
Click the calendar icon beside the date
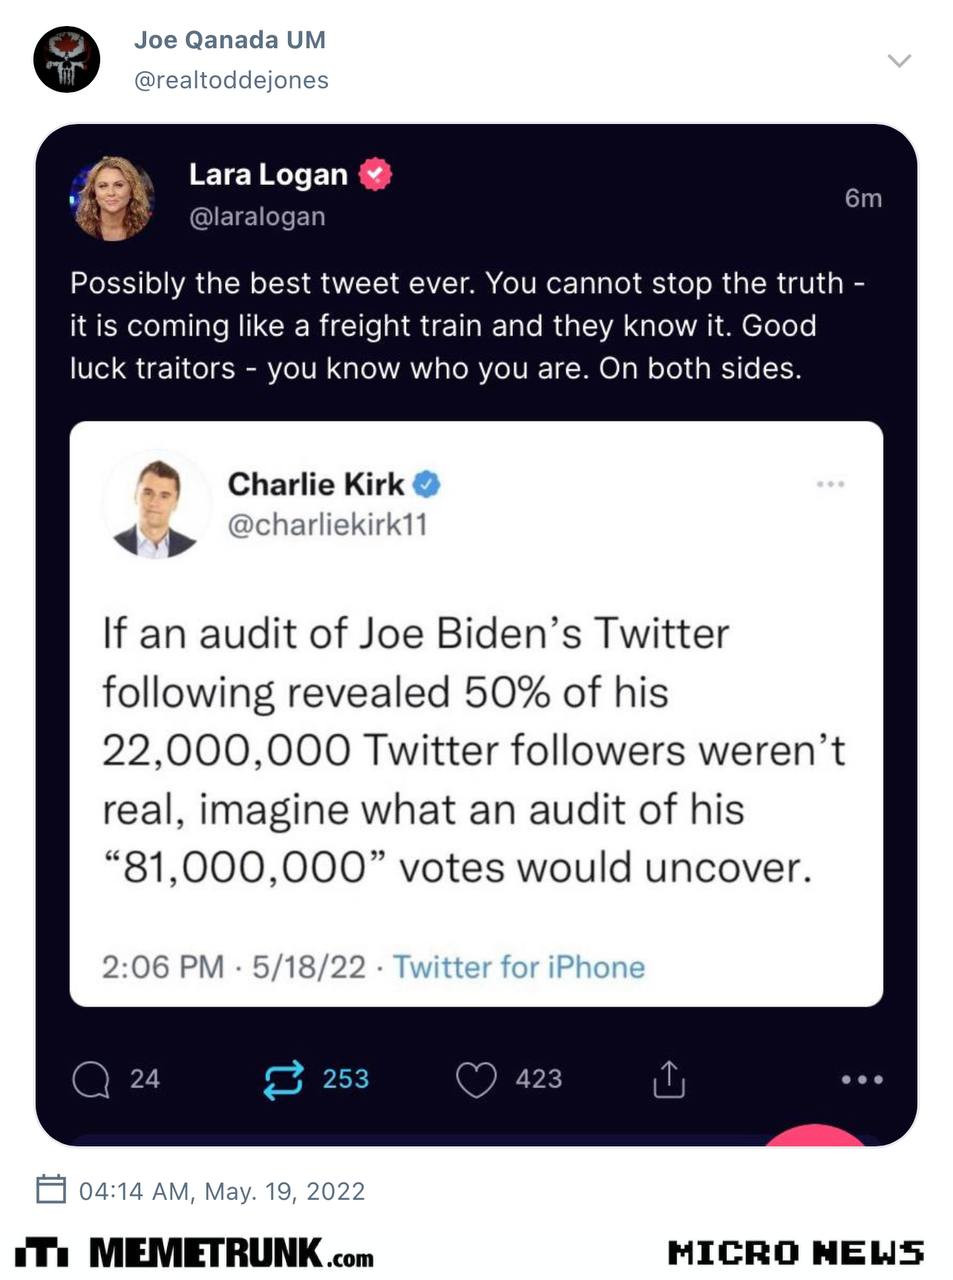click(x=50, y=1190)
